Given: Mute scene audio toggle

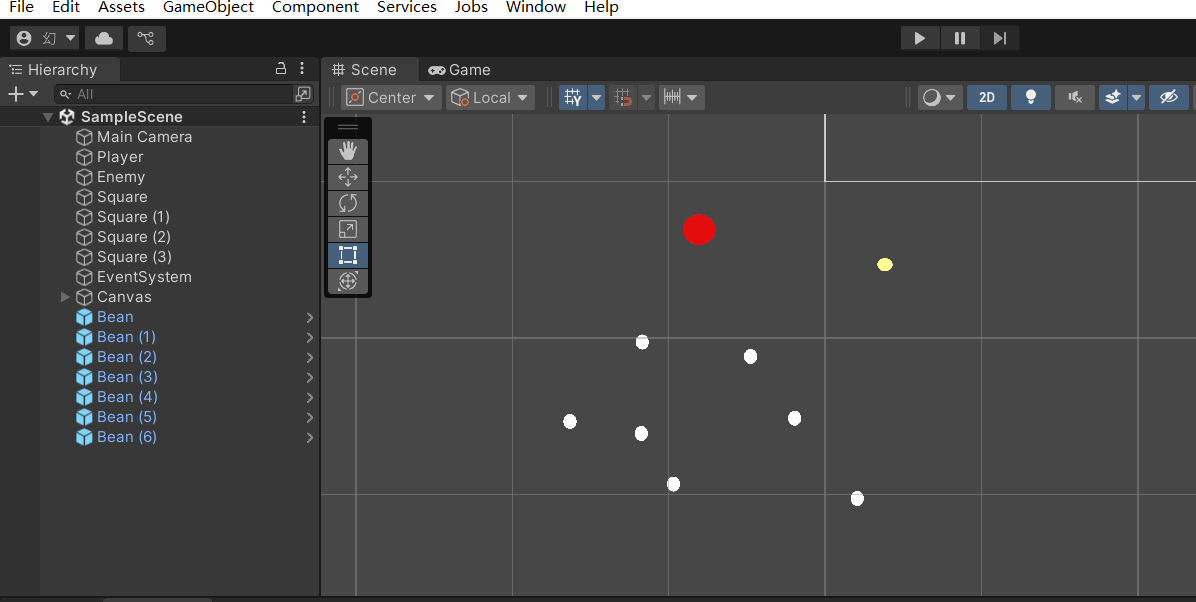Looking at the screenshot, I should (1075, 97).
